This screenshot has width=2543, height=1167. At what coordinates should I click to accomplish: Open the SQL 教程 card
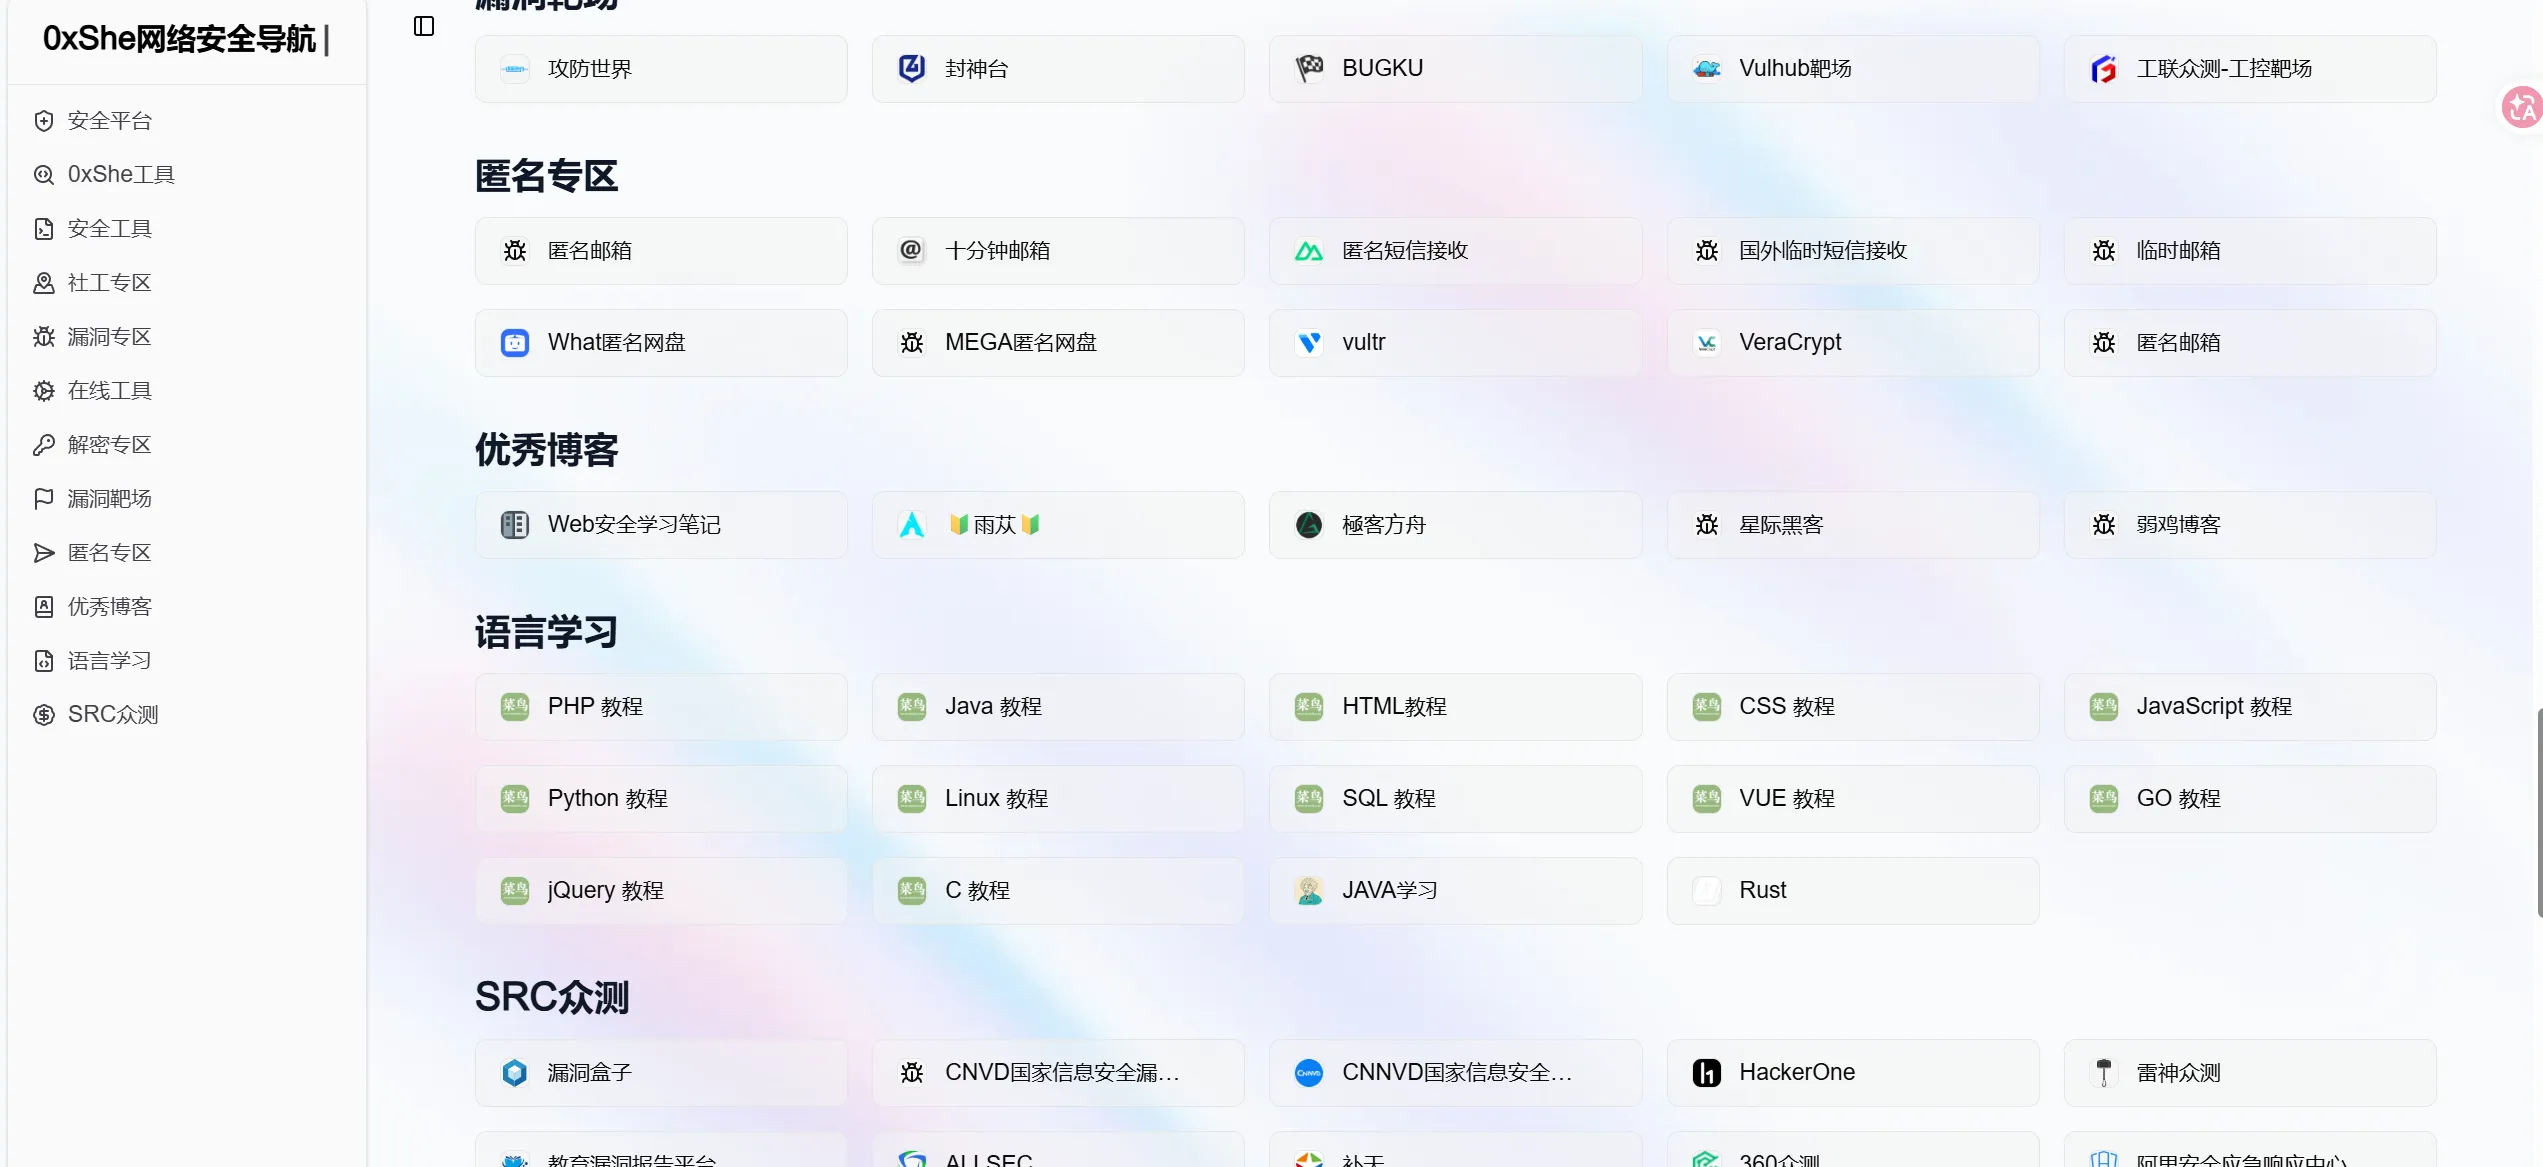[1455, 799]
